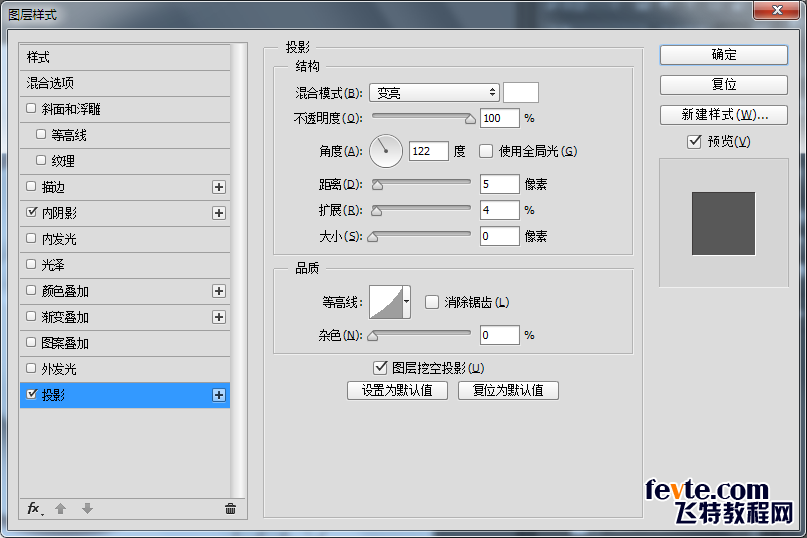Select 样式 in the left list
The height and width of the screenshot is (538, 807).
click(x=125, y=57)
